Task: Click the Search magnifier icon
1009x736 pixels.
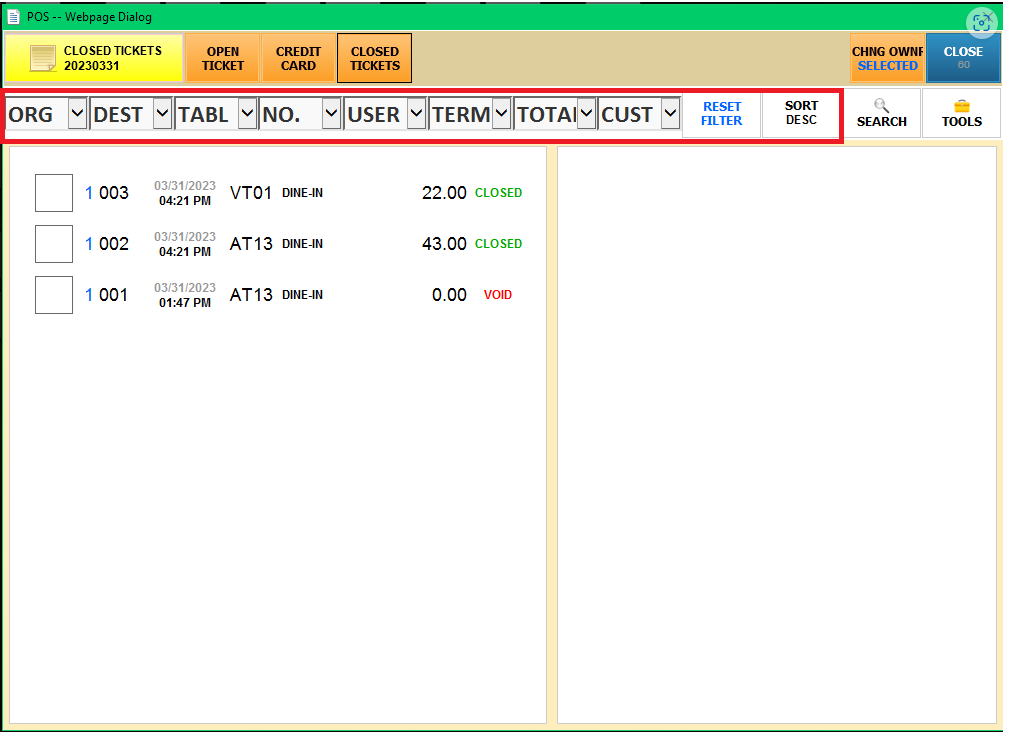Action: coord(881,105)
